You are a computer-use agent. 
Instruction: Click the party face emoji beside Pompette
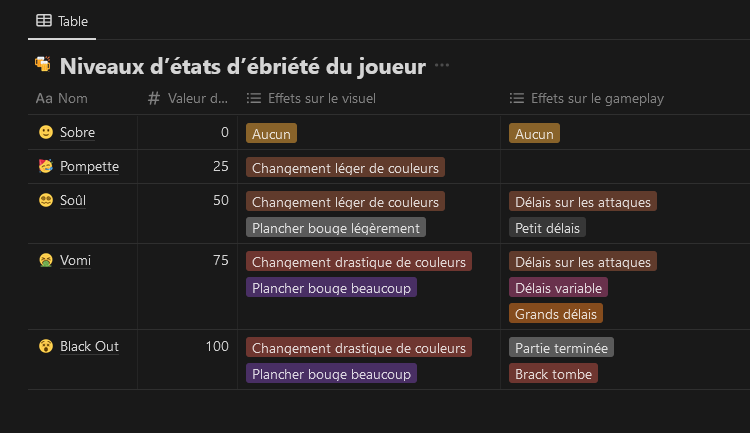point(46,166)
